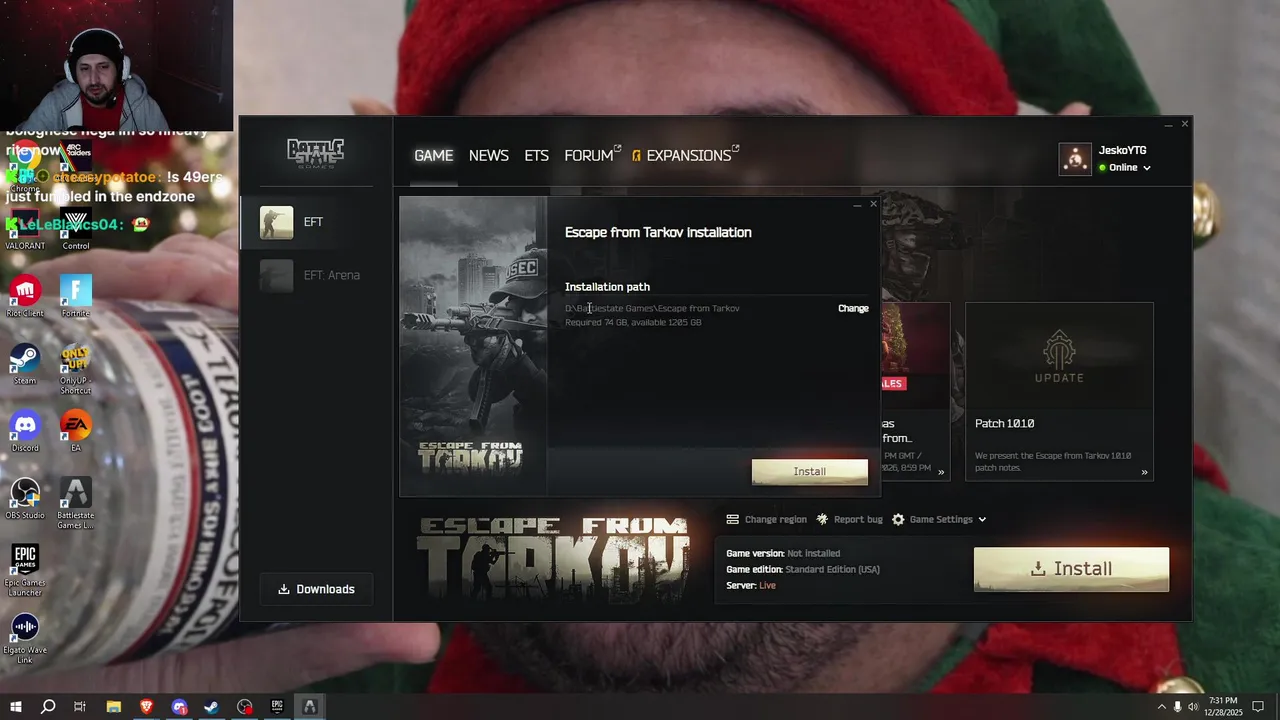Open sales news card arrow

941,472
